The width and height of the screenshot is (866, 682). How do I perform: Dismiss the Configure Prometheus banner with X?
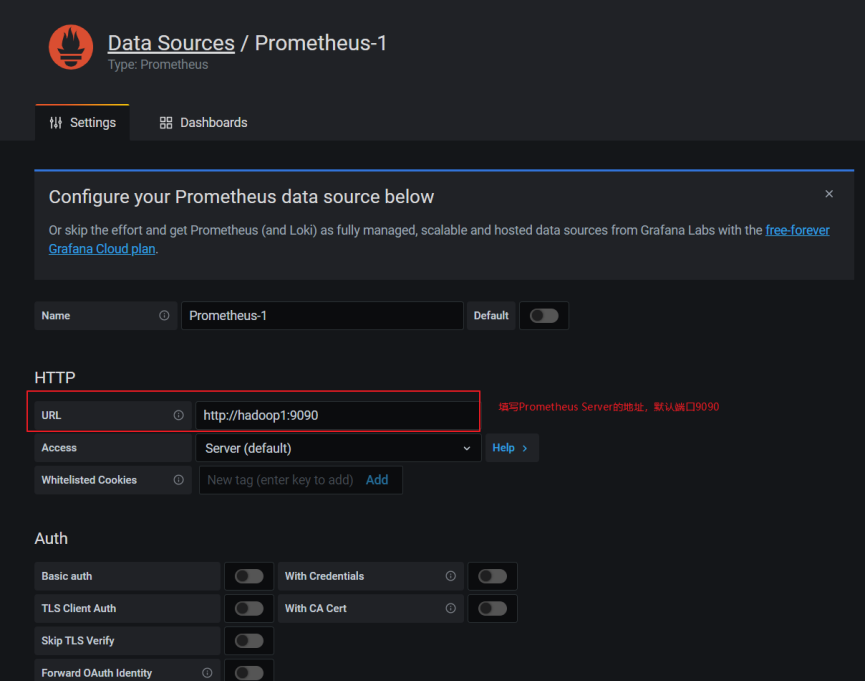click(x=828, y=194)
